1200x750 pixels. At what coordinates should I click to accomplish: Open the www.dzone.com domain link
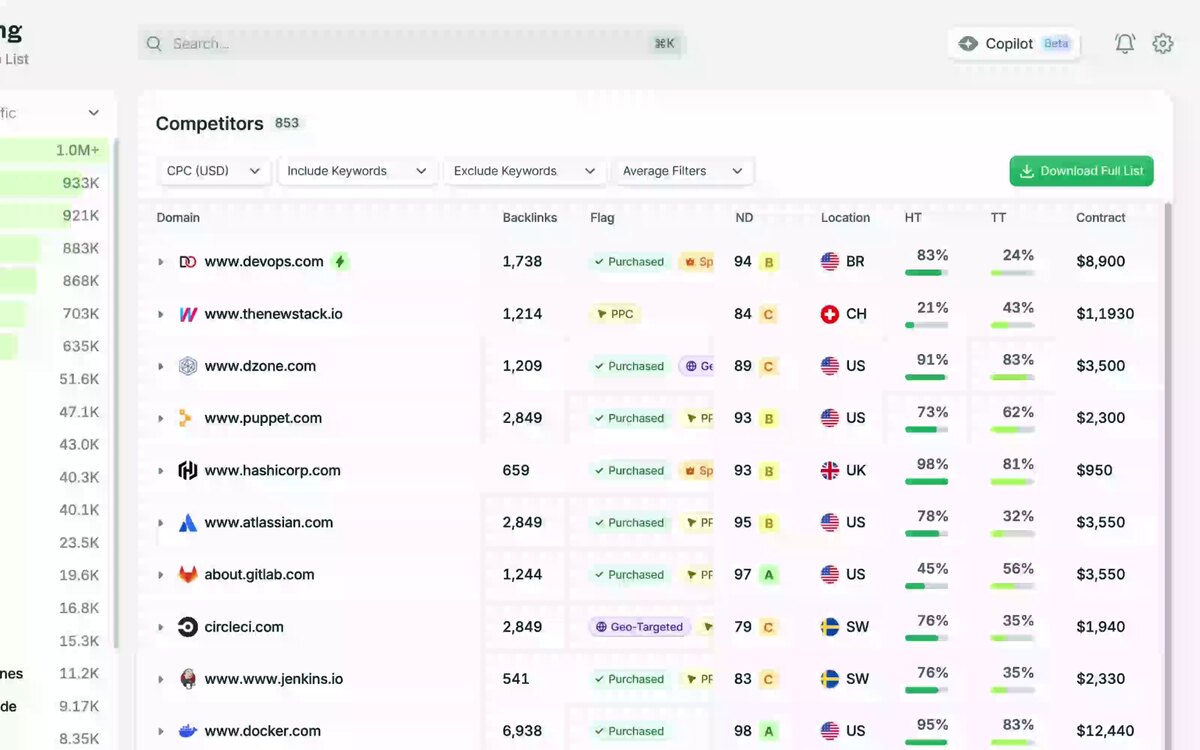pyautogui.click(x=260, y=366)
